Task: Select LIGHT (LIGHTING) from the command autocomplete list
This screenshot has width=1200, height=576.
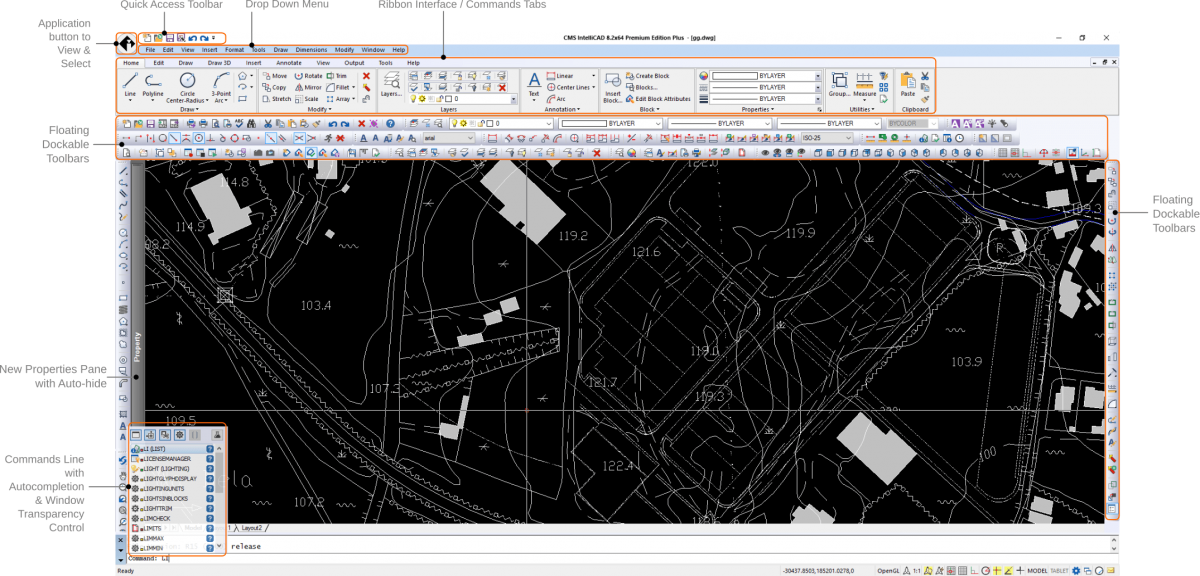Action: click(x=165, y=470)
